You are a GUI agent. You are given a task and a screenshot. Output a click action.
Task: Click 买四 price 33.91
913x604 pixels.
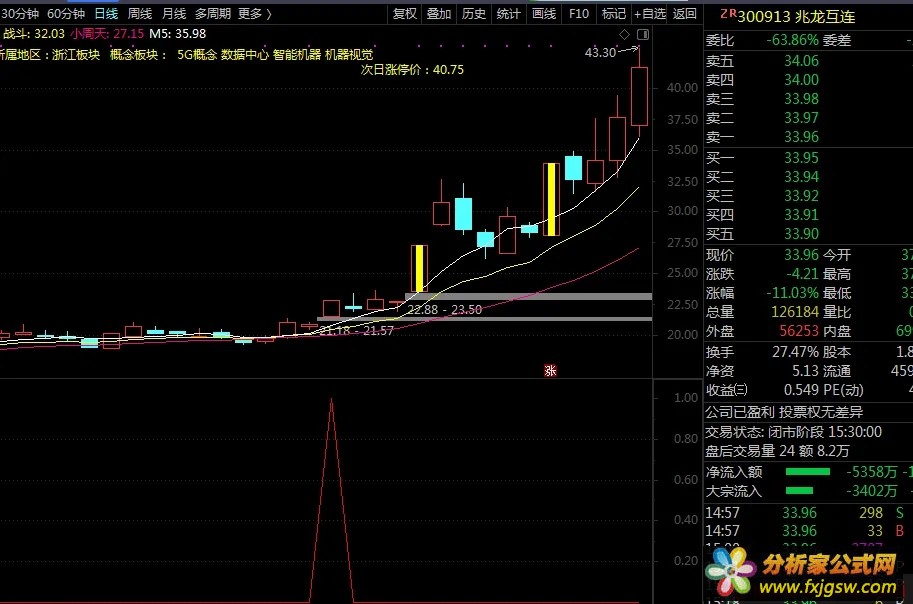[x=801, y=215]
